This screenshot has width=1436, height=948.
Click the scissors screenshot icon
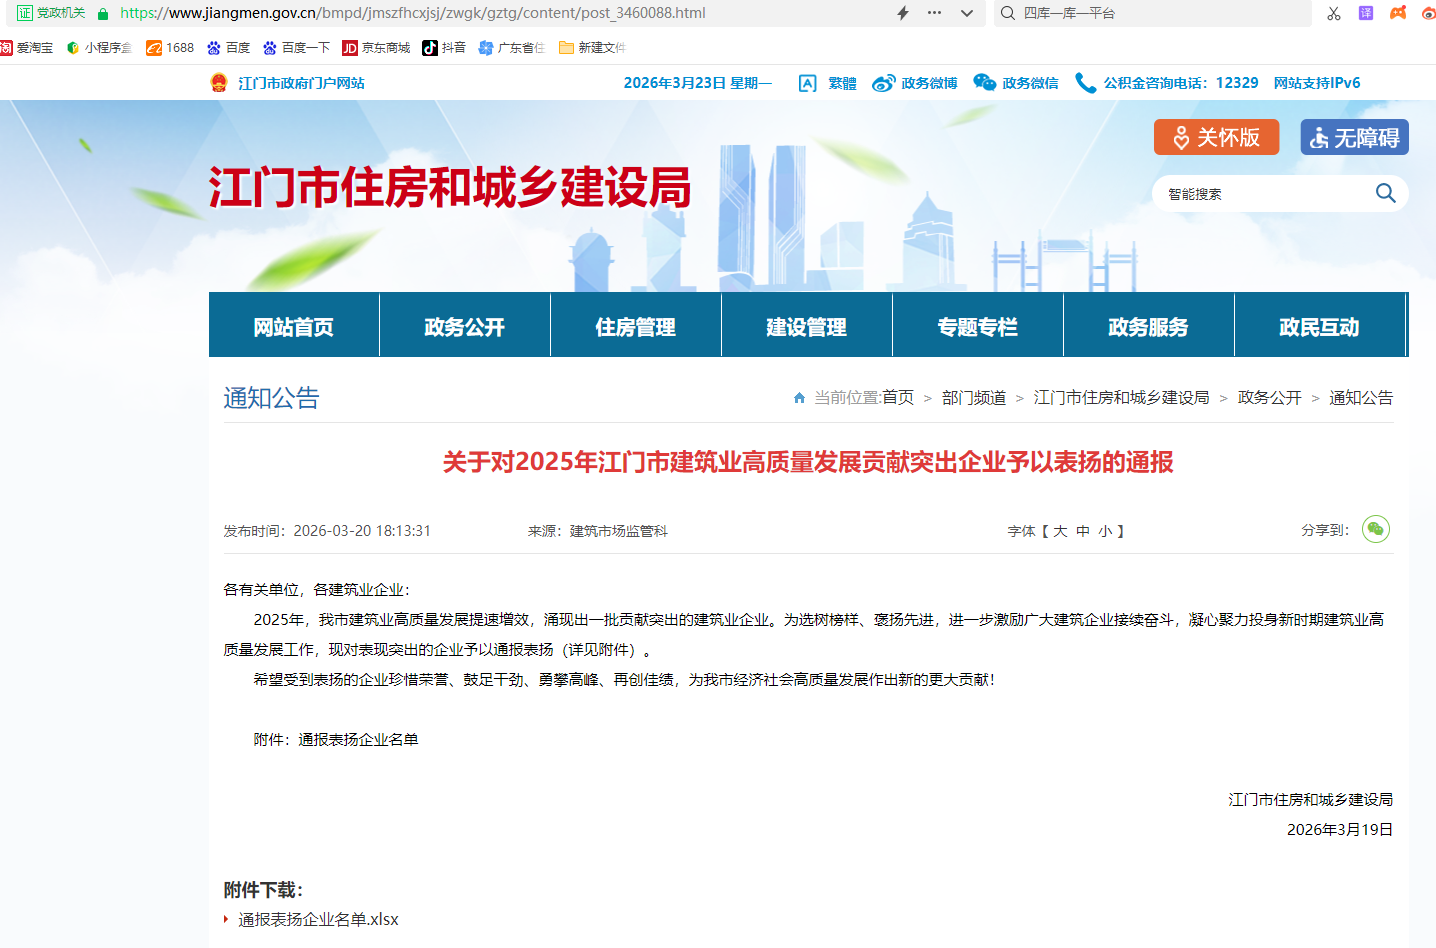(x=1334, y=13)
